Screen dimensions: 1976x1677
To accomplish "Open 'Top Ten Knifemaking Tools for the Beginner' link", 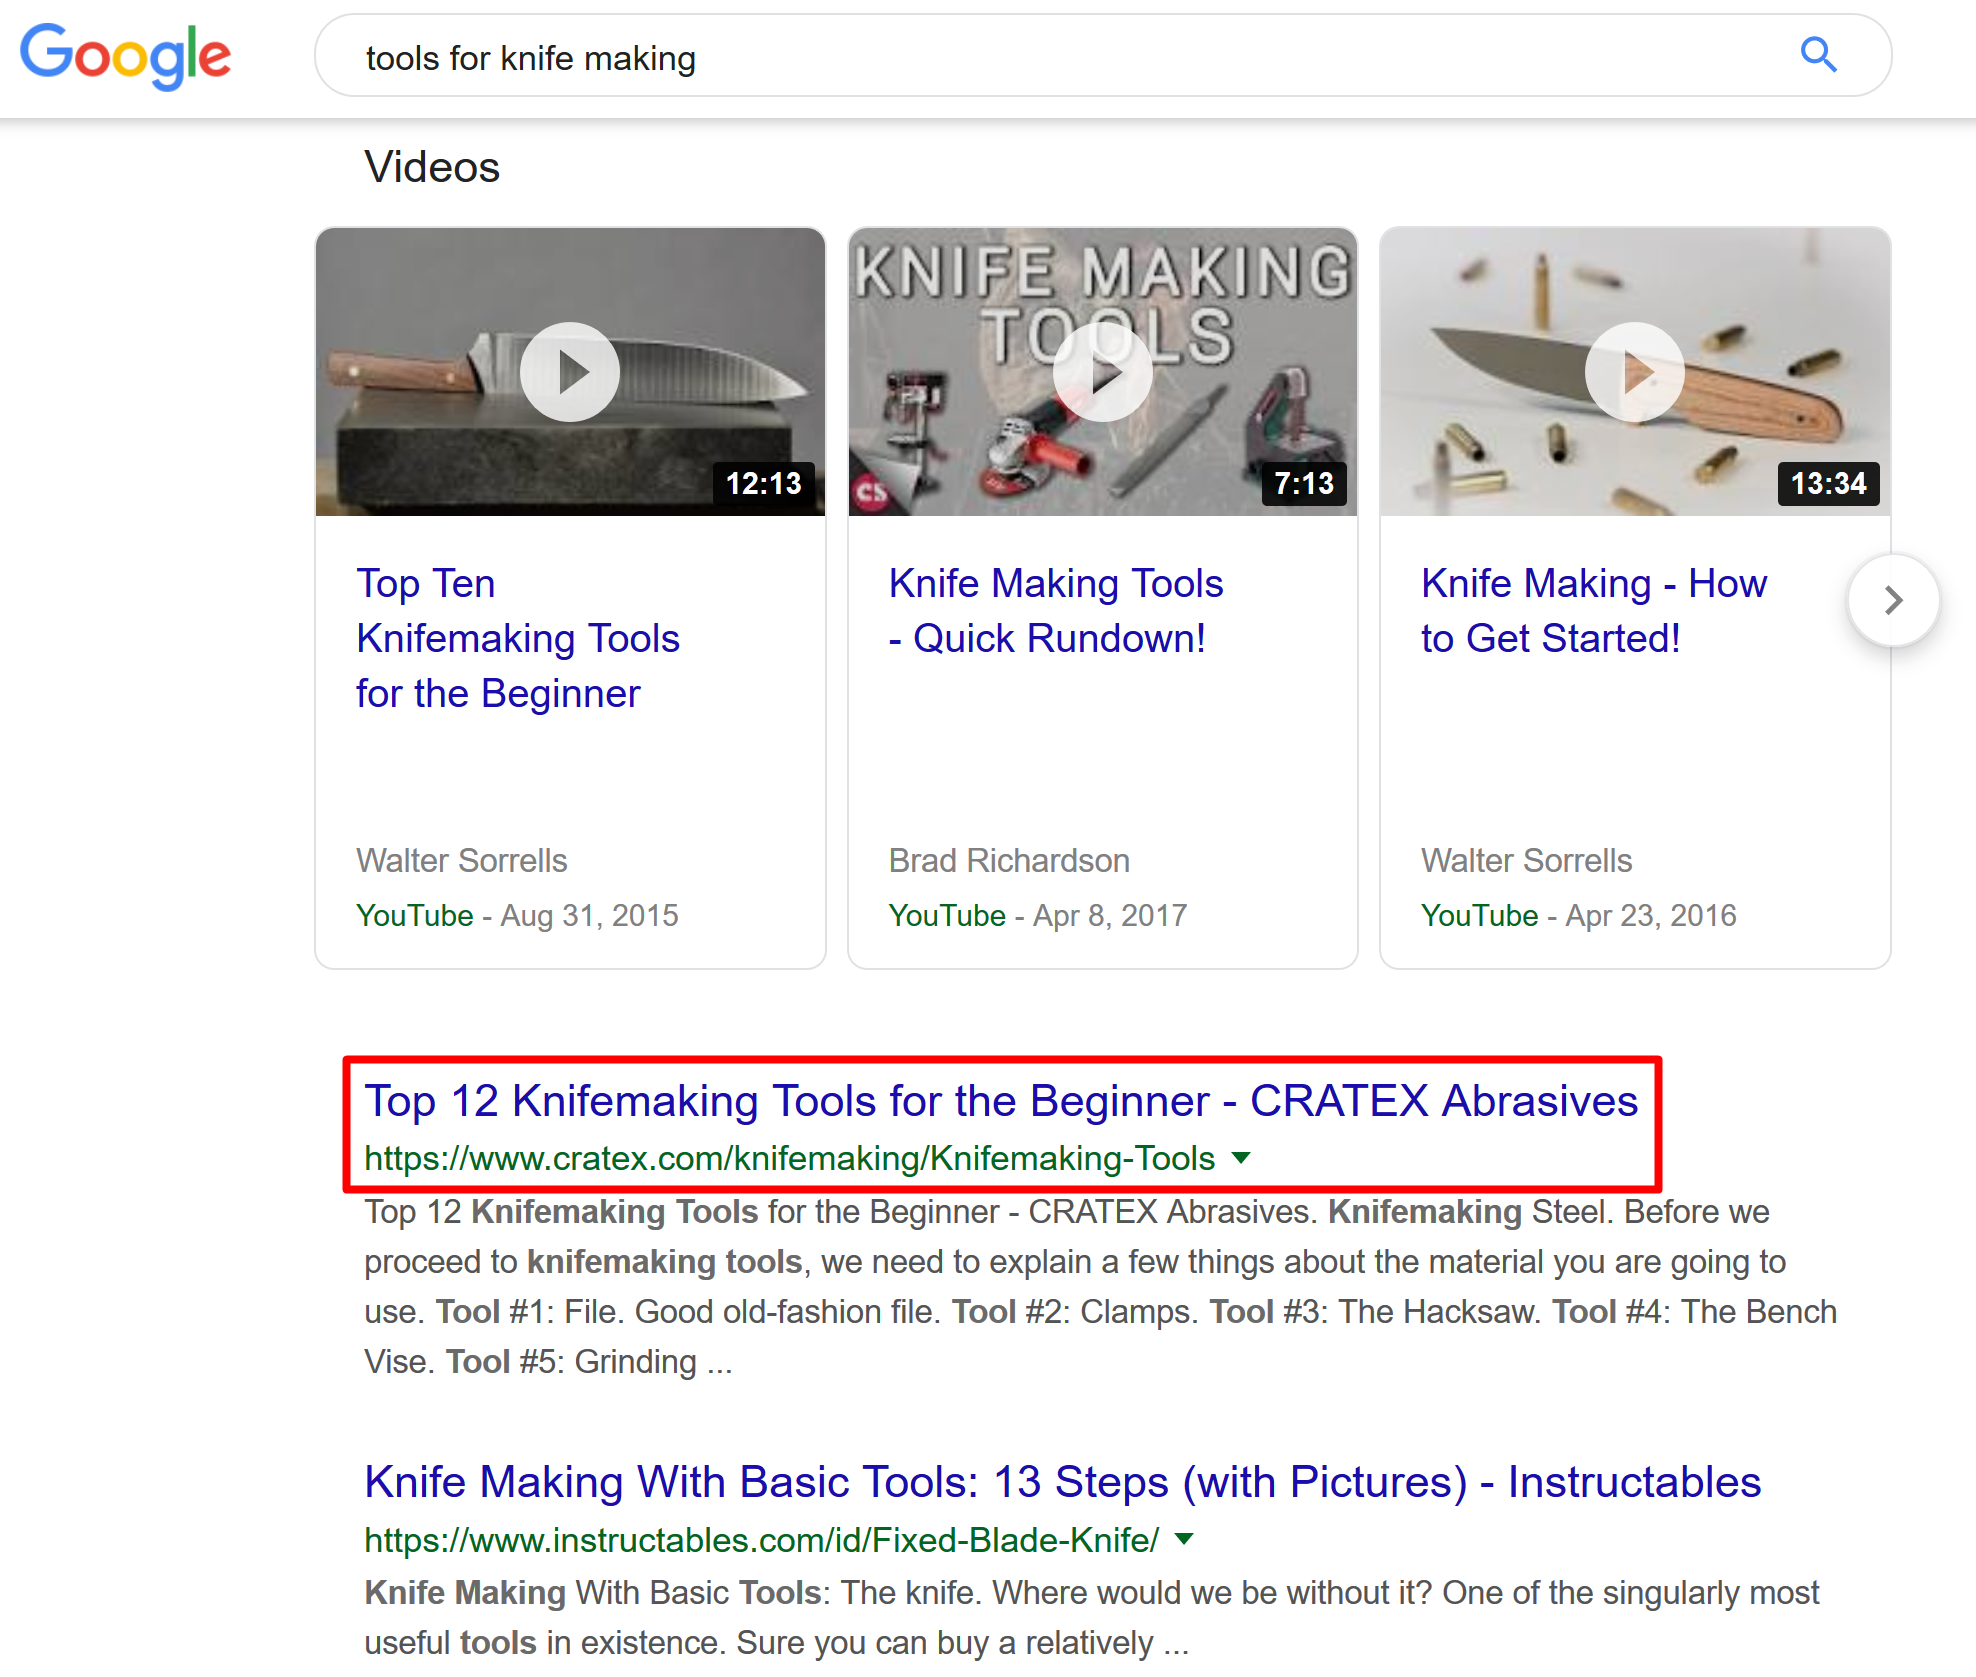I will (518, 638).
